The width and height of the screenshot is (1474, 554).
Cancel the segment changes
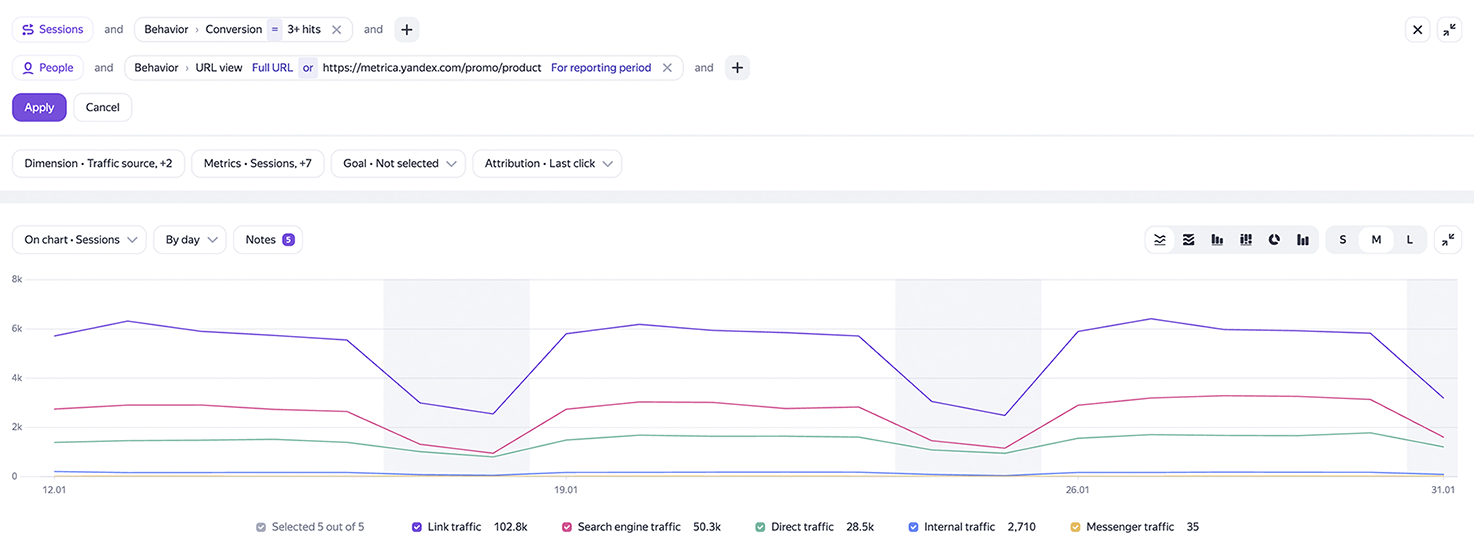(102, 107)
